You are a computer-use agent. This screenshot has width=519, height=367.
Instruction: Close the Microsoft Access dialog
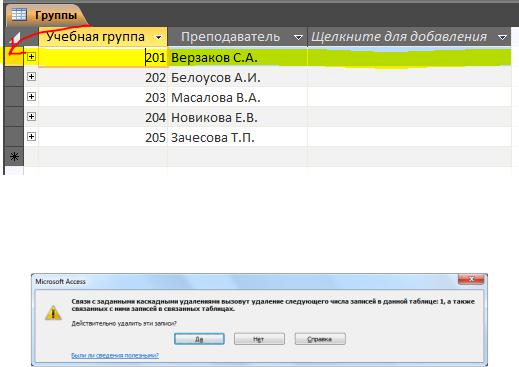pos(471,279)
